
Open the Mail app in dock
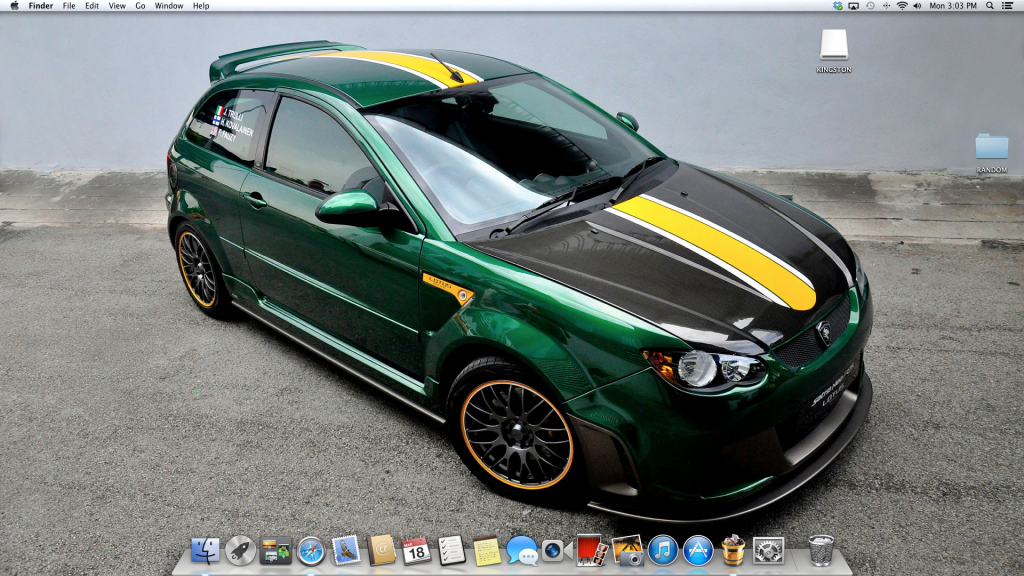pos(346,550)
